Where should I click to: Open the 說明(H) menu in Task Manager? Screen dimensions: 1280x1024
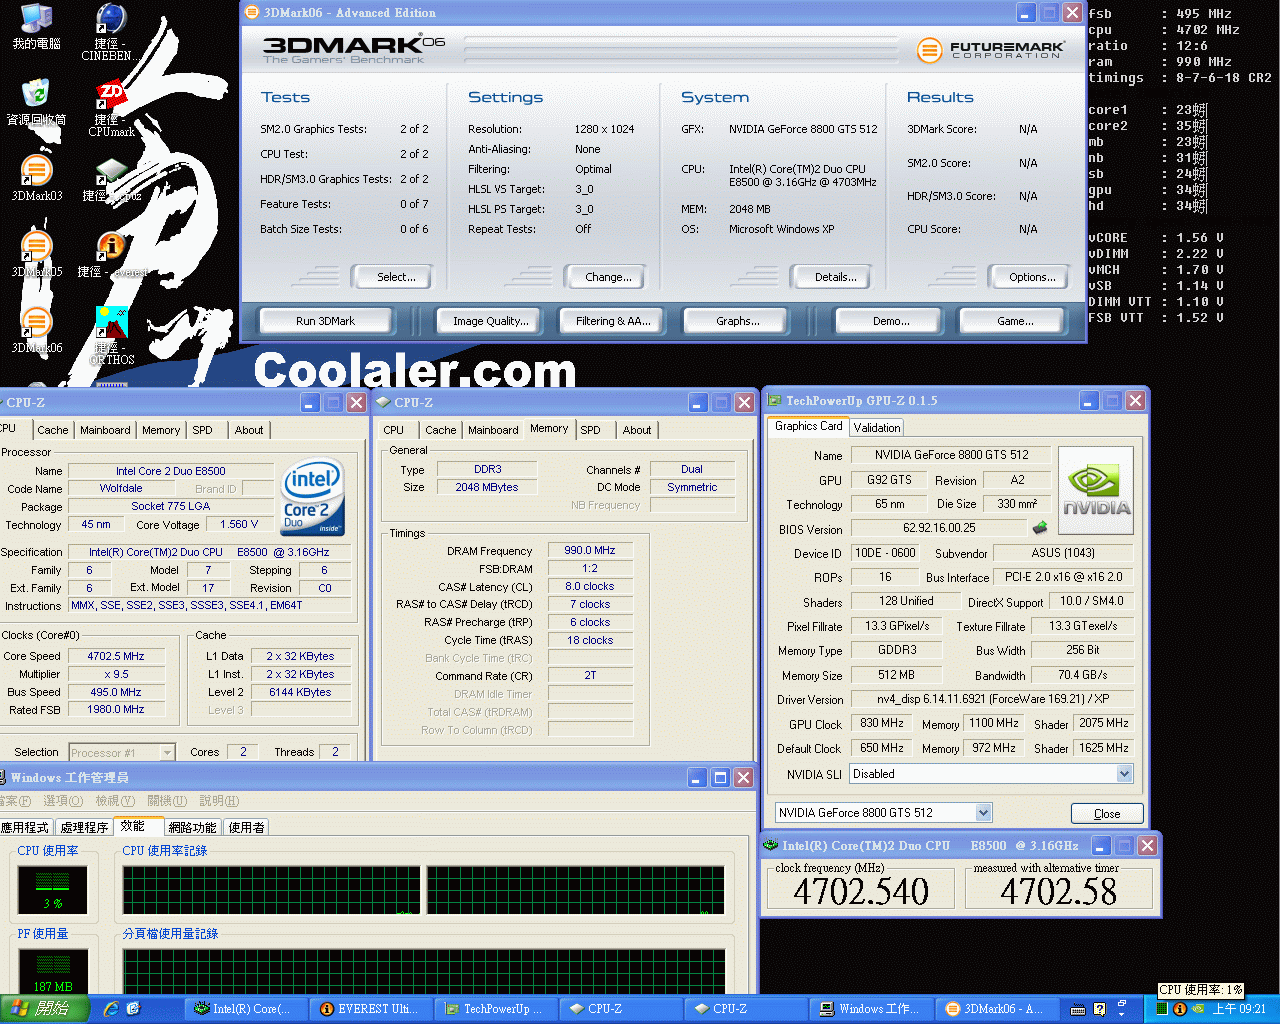click(x=219, y=801)
